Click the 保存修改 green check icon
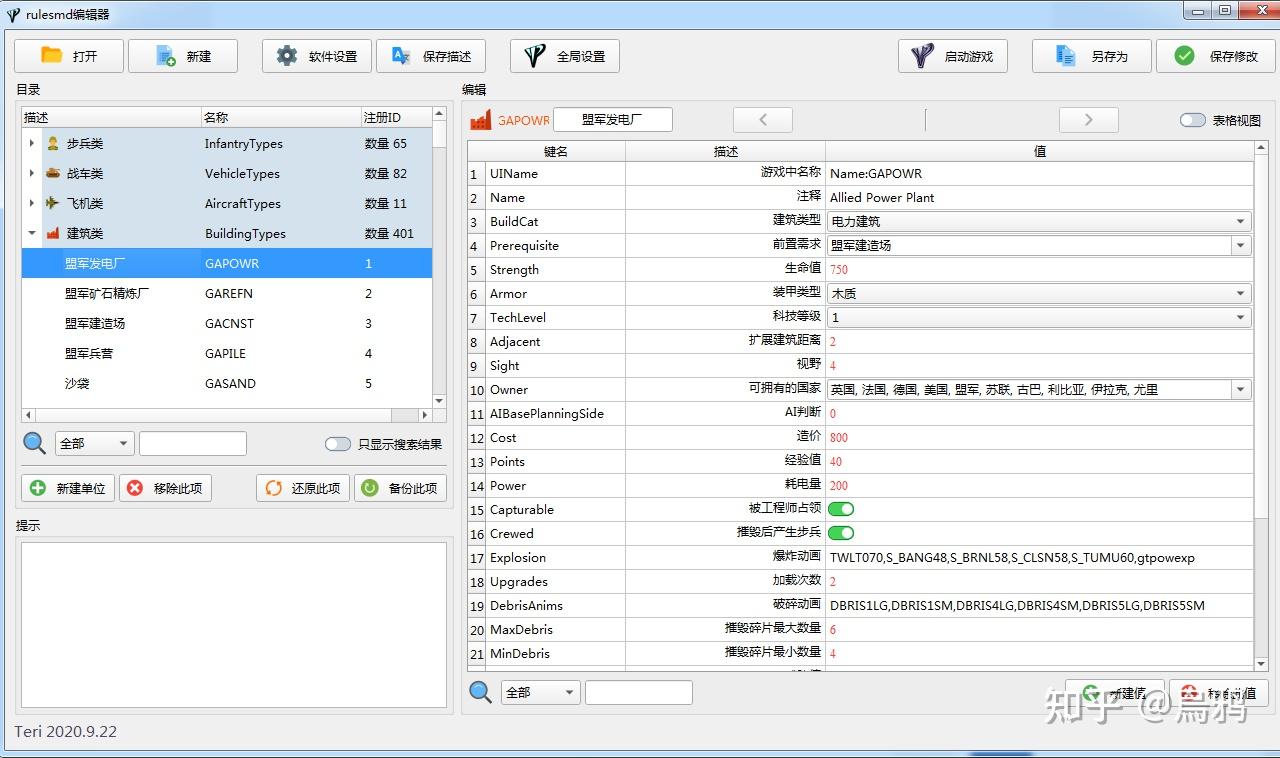The width and height of the screenshot is (1280, 758). (x=1185, y=56)
